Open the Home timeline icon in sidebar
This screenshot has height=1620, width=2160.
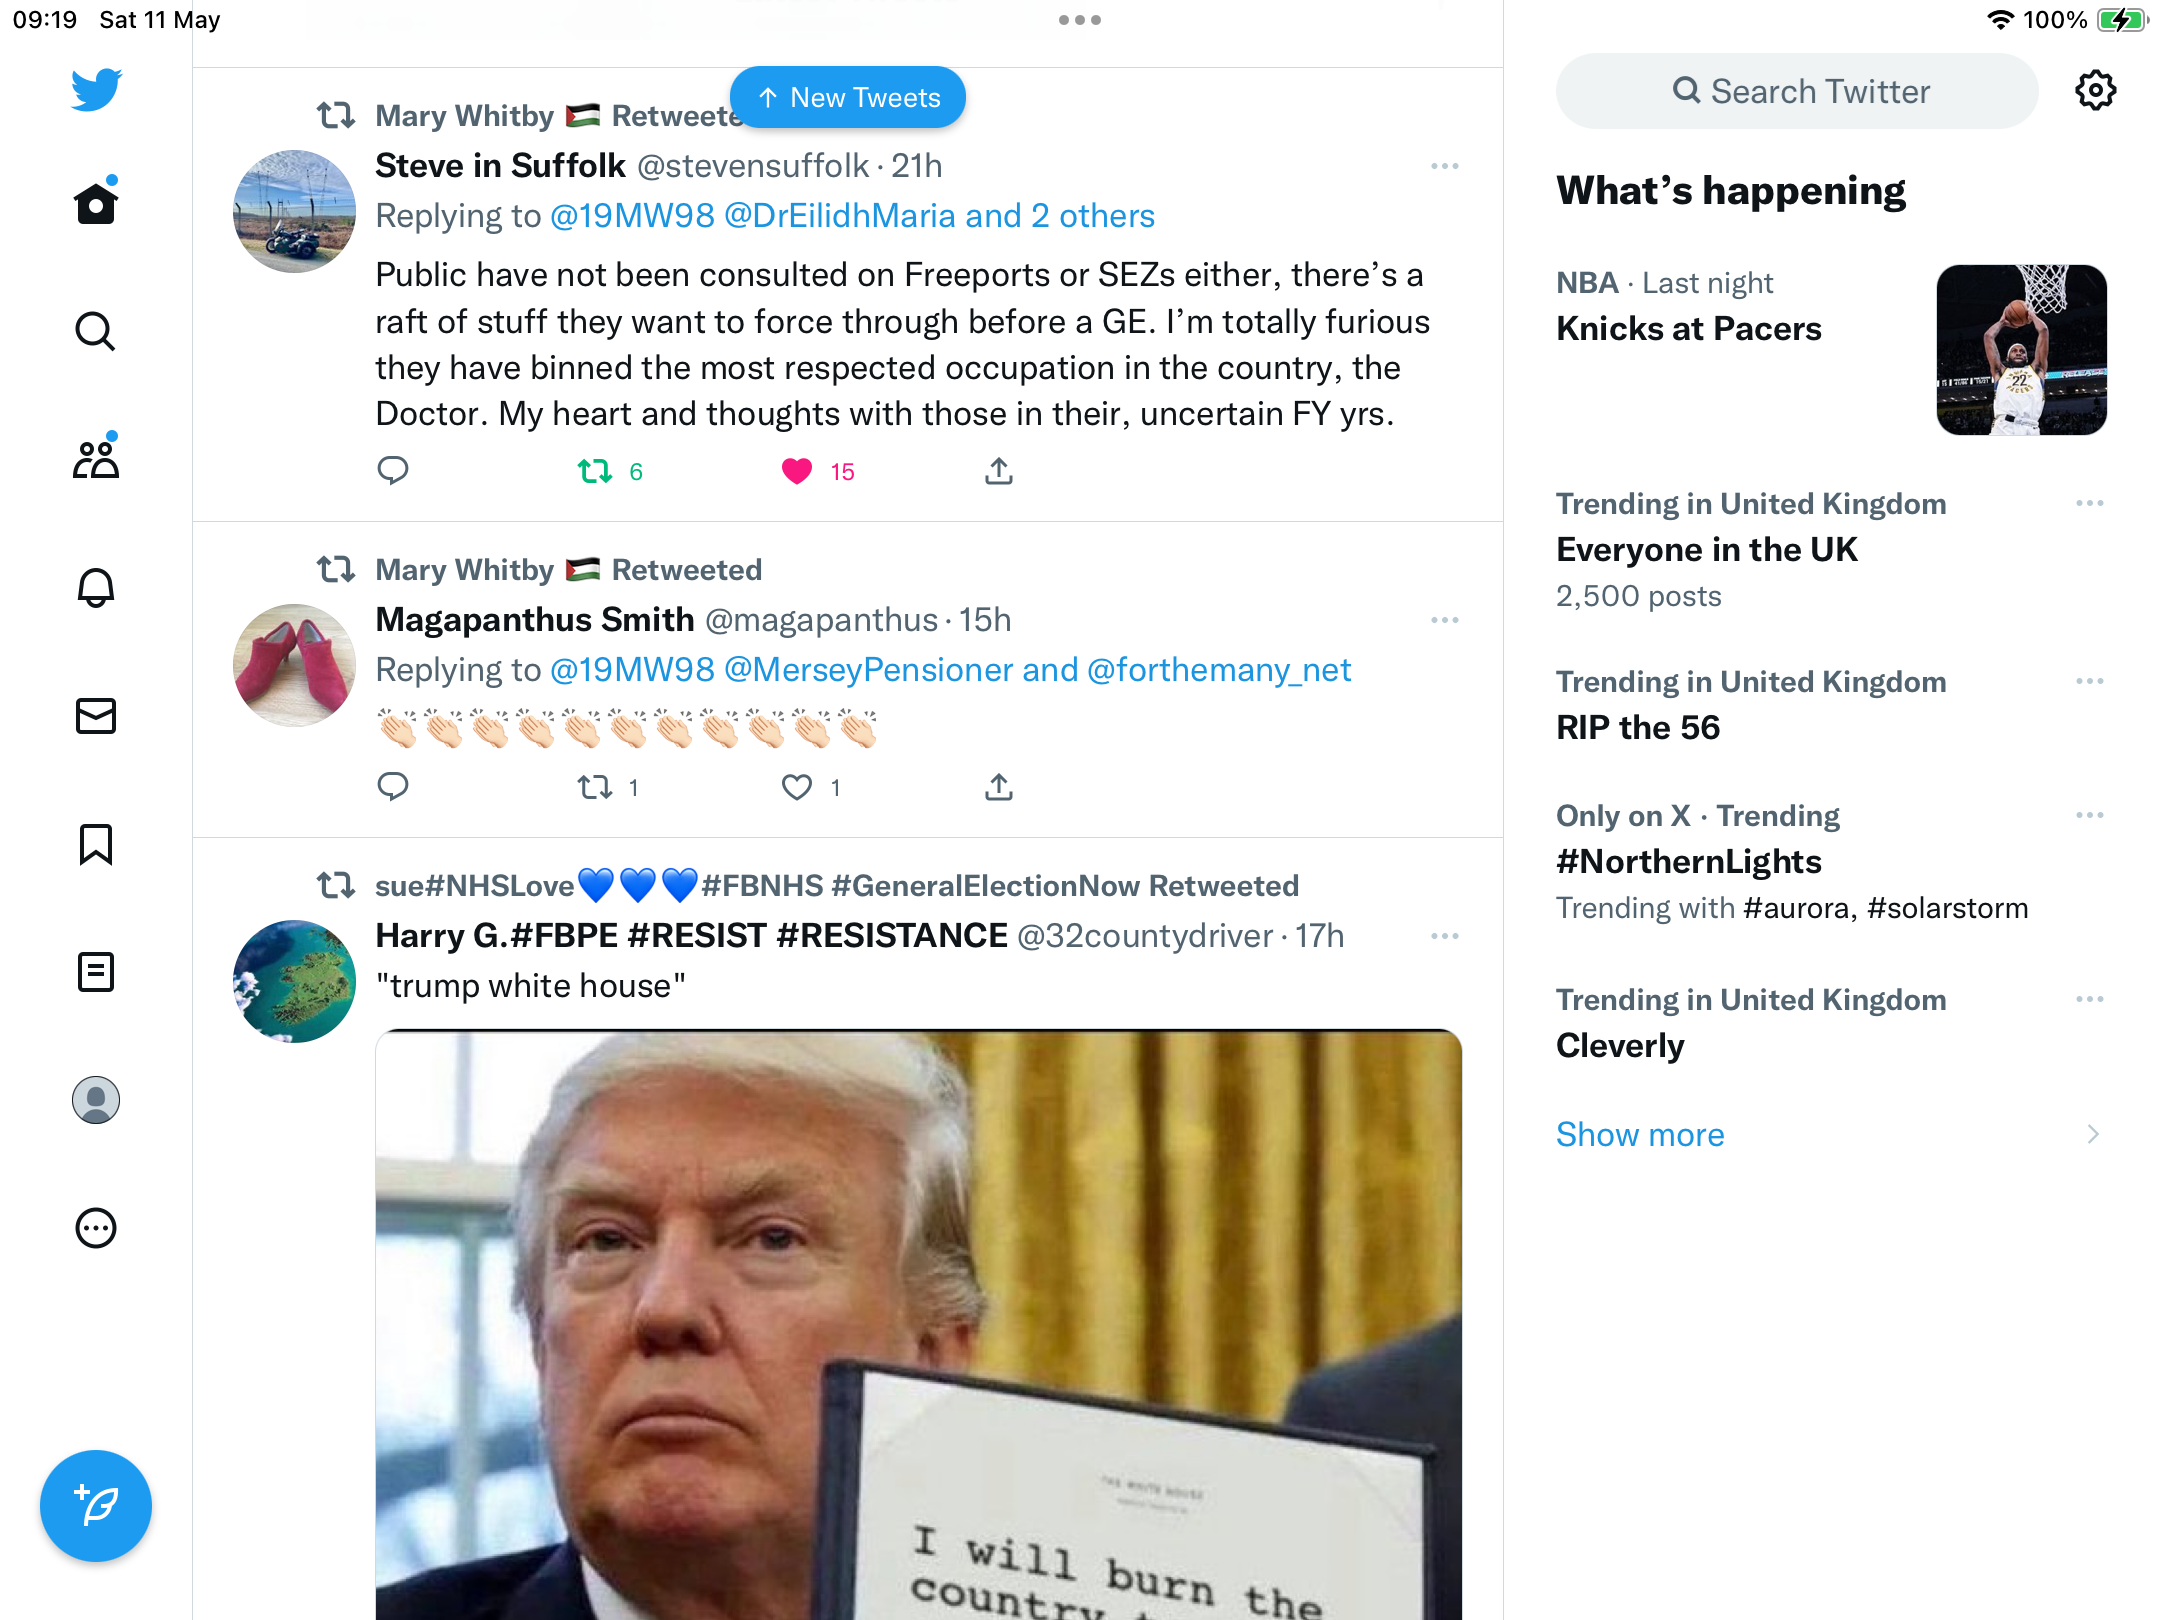coord(96,203)
